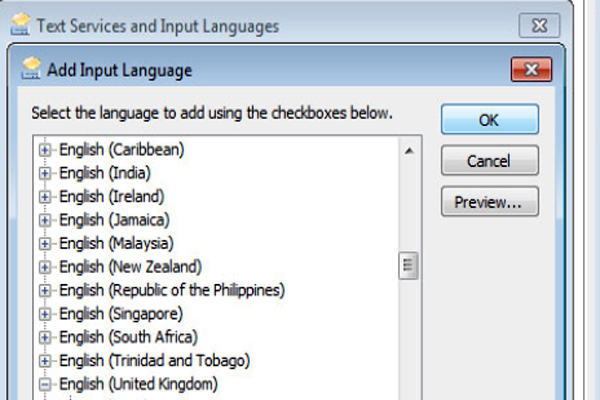Choose the English (Singapore) language item

(x=119, y=314)
